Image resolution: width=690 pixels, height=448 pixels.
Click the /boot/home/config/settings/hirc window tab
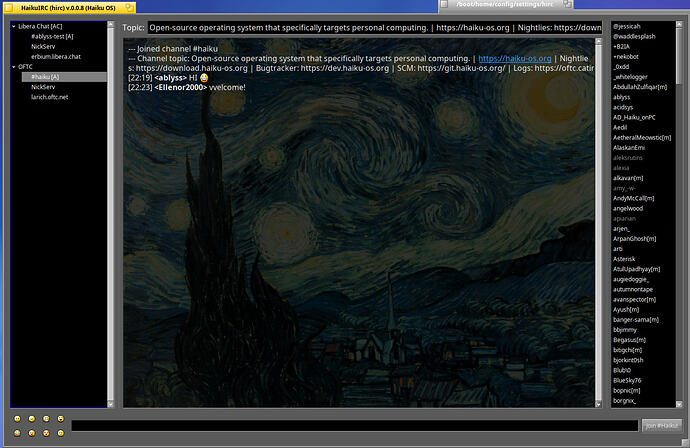(x=505, y=4)
